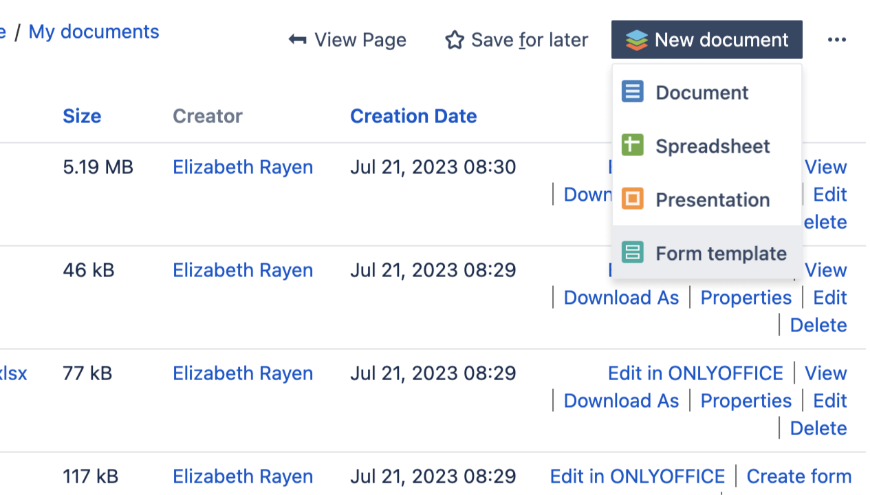Image resolution: width=870 pixels, height=495 pixels.
Task: Click the View Page arrow icon
Action: pos(297,40)
